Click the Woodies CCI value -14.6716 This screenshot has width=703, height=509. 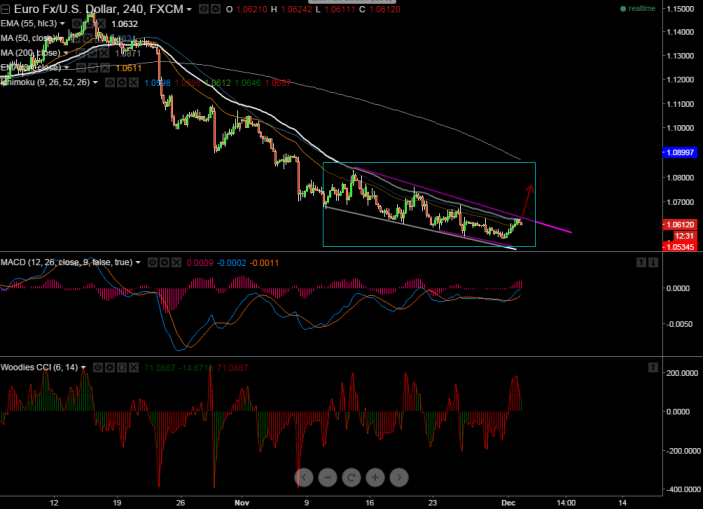point(196,368)
